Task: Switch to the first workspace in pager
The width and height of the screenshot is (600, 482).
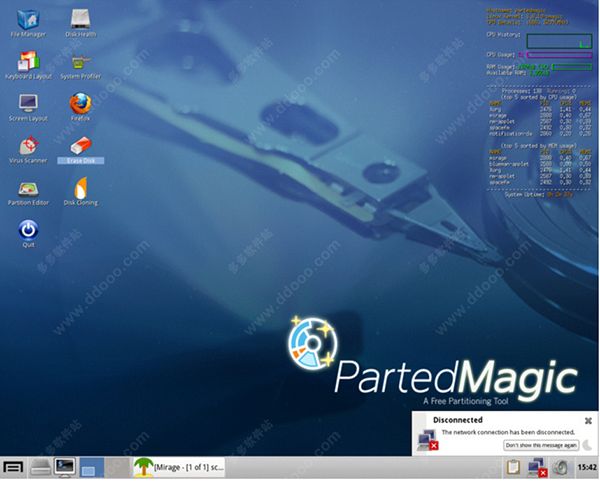Action: pyautogui.click(x=91, y=467)
